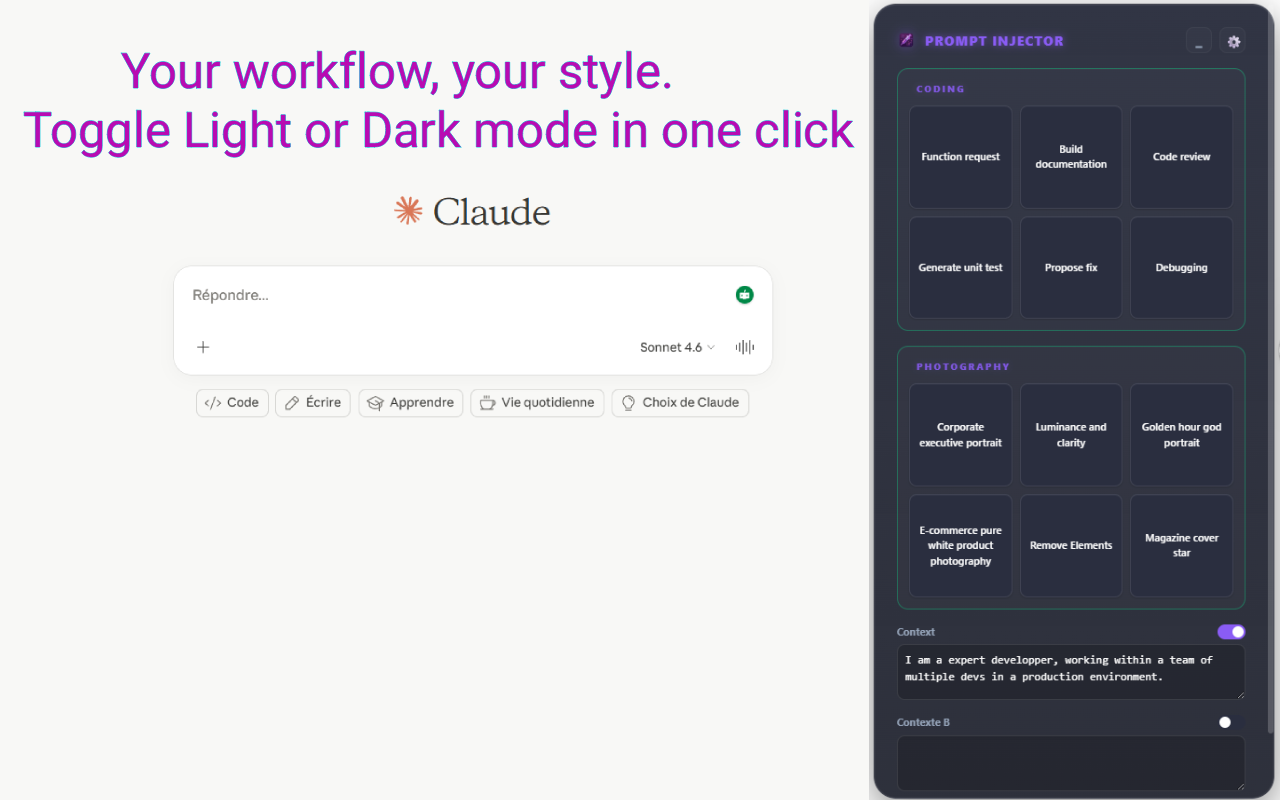The height and width of the screenshot is (800, 1280).
Task: Select the Code suggestion chip
Action: click(232, 403)
